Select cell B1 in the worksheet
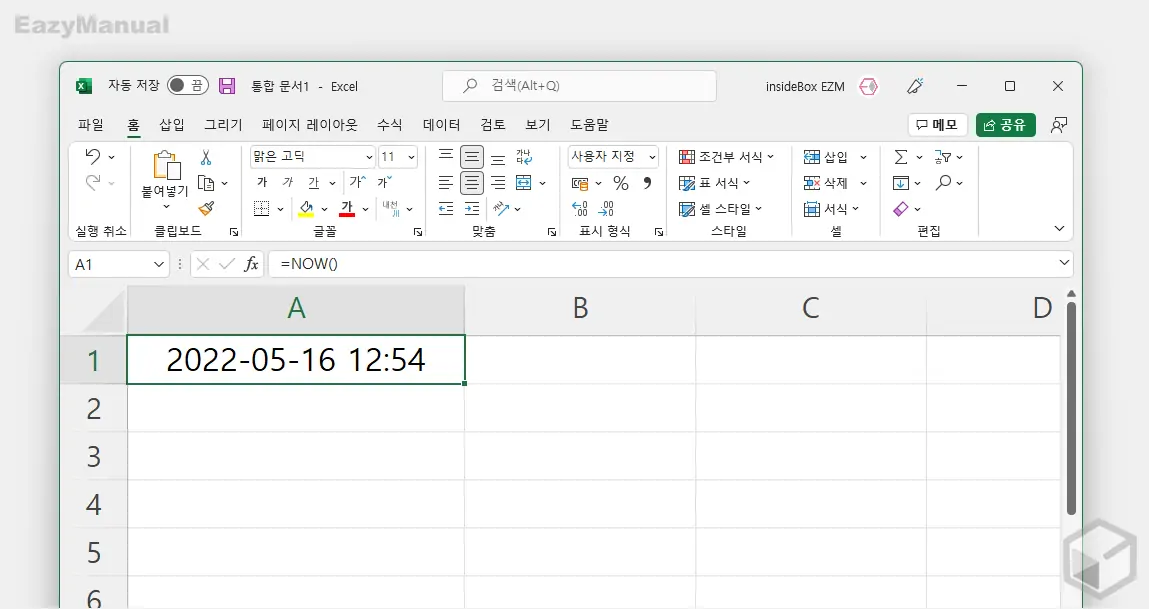The width and height of the screenshot is (1149, 609). pyautogui.click(x=580, y=361)
